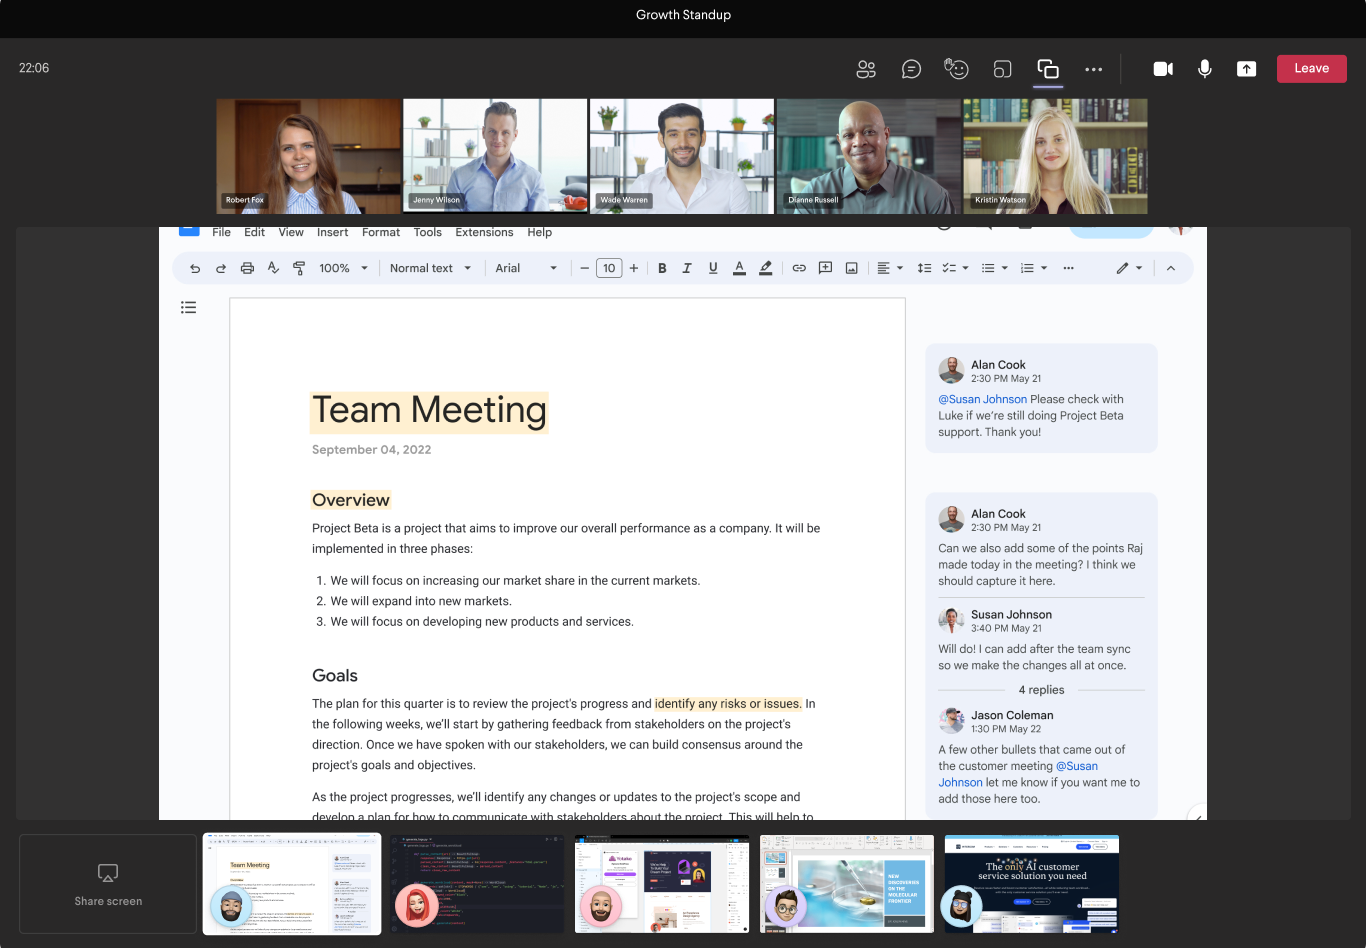Toggle the checklist formatting option

pyautogui.click(x=949, y=267)
